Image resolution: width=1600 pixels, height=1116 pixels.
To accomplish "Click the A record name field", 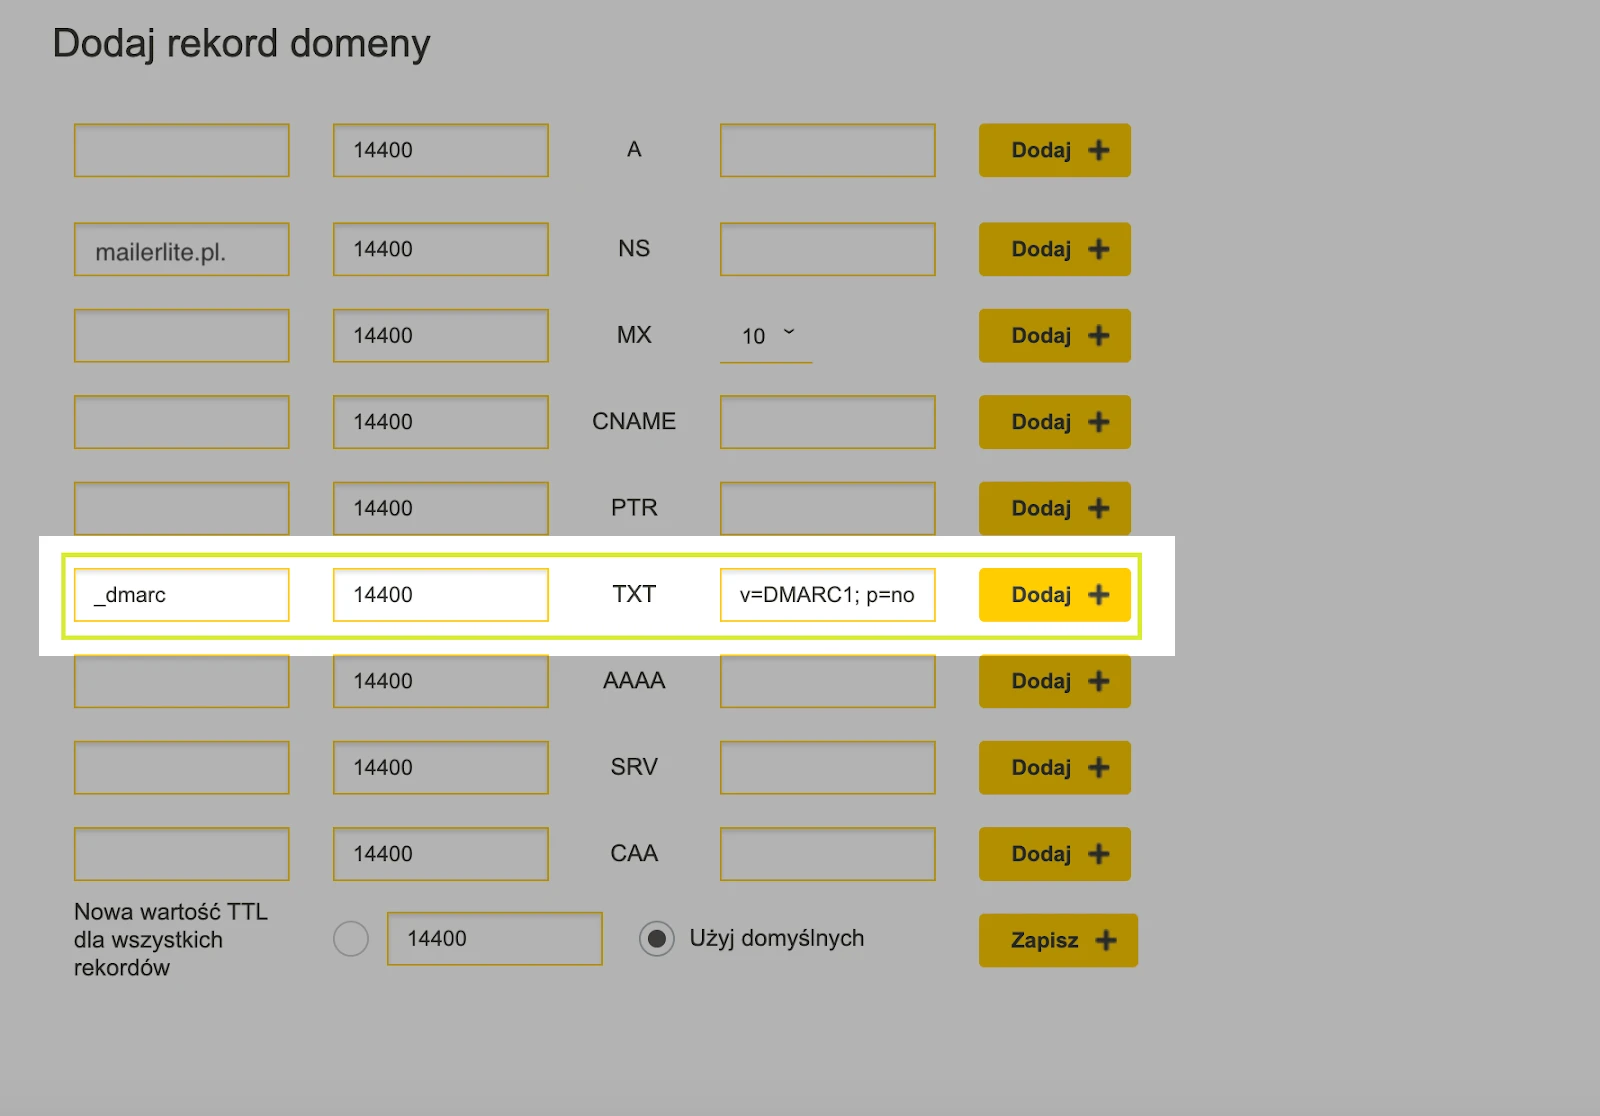I will click(x=181, y=150).
